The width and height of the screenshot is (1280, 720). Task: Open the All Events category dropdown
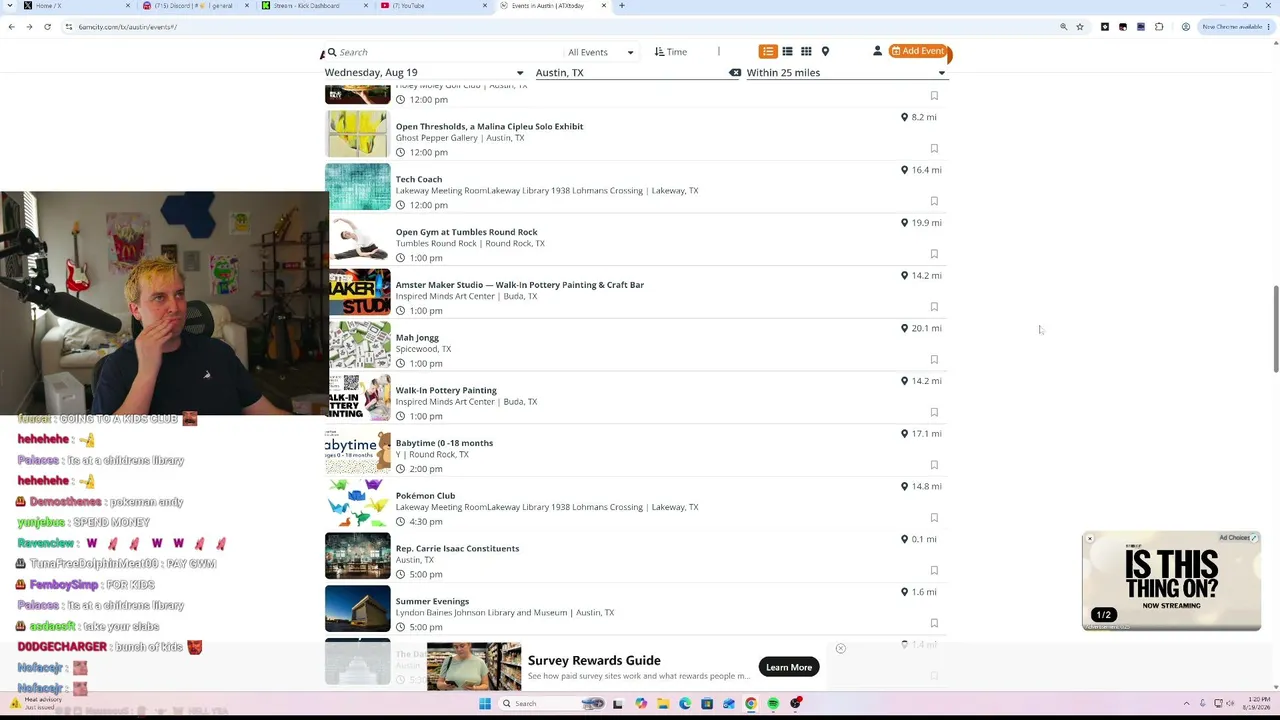600,52
